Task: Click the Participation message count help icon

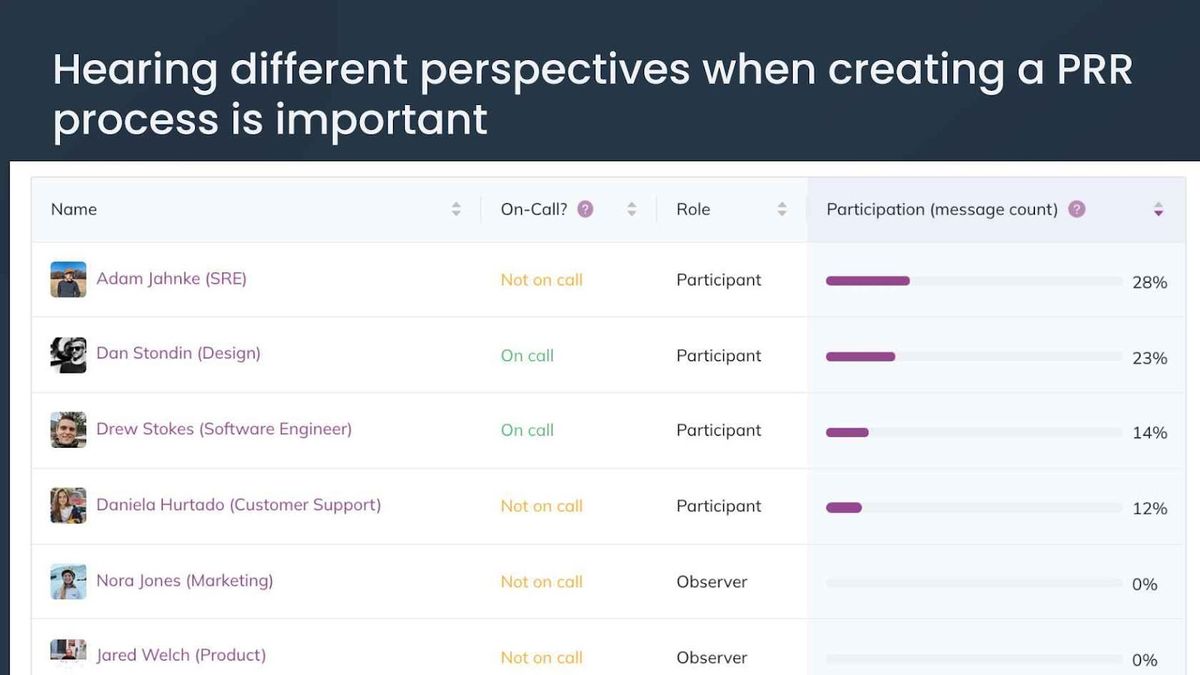Action: click(1077, 208)
